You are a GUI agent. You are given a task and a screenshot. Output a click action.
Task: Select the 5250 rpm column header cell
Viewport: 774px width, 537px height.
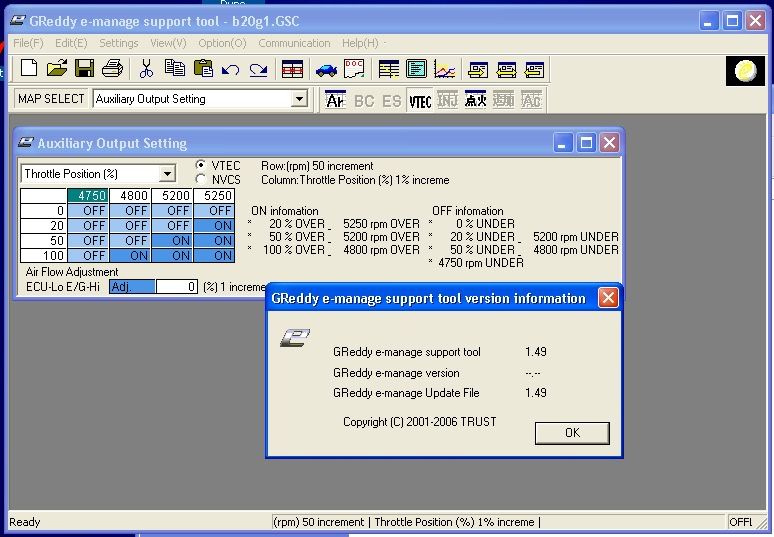tap(214, 195)
